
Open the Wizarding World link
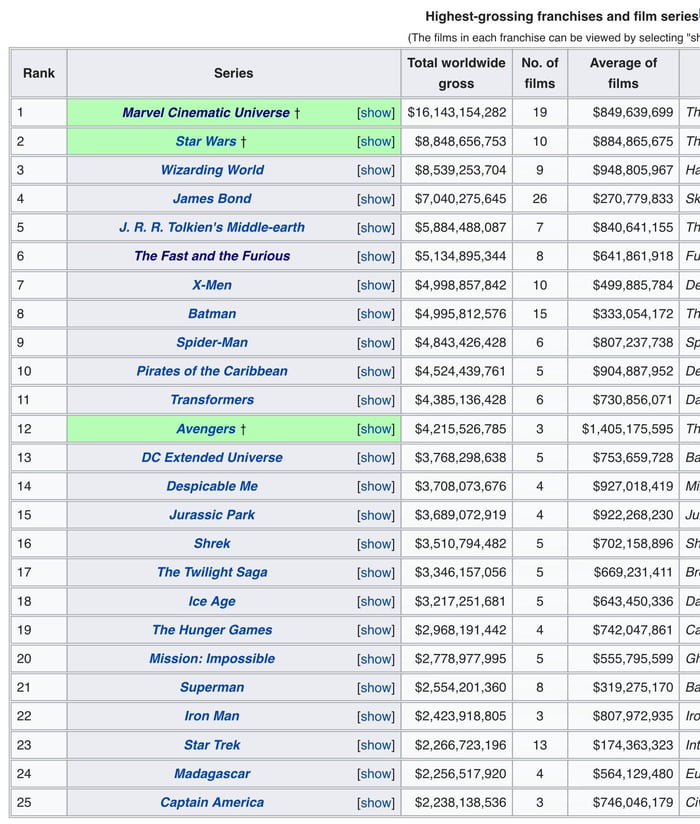click(x=212, y=170)
